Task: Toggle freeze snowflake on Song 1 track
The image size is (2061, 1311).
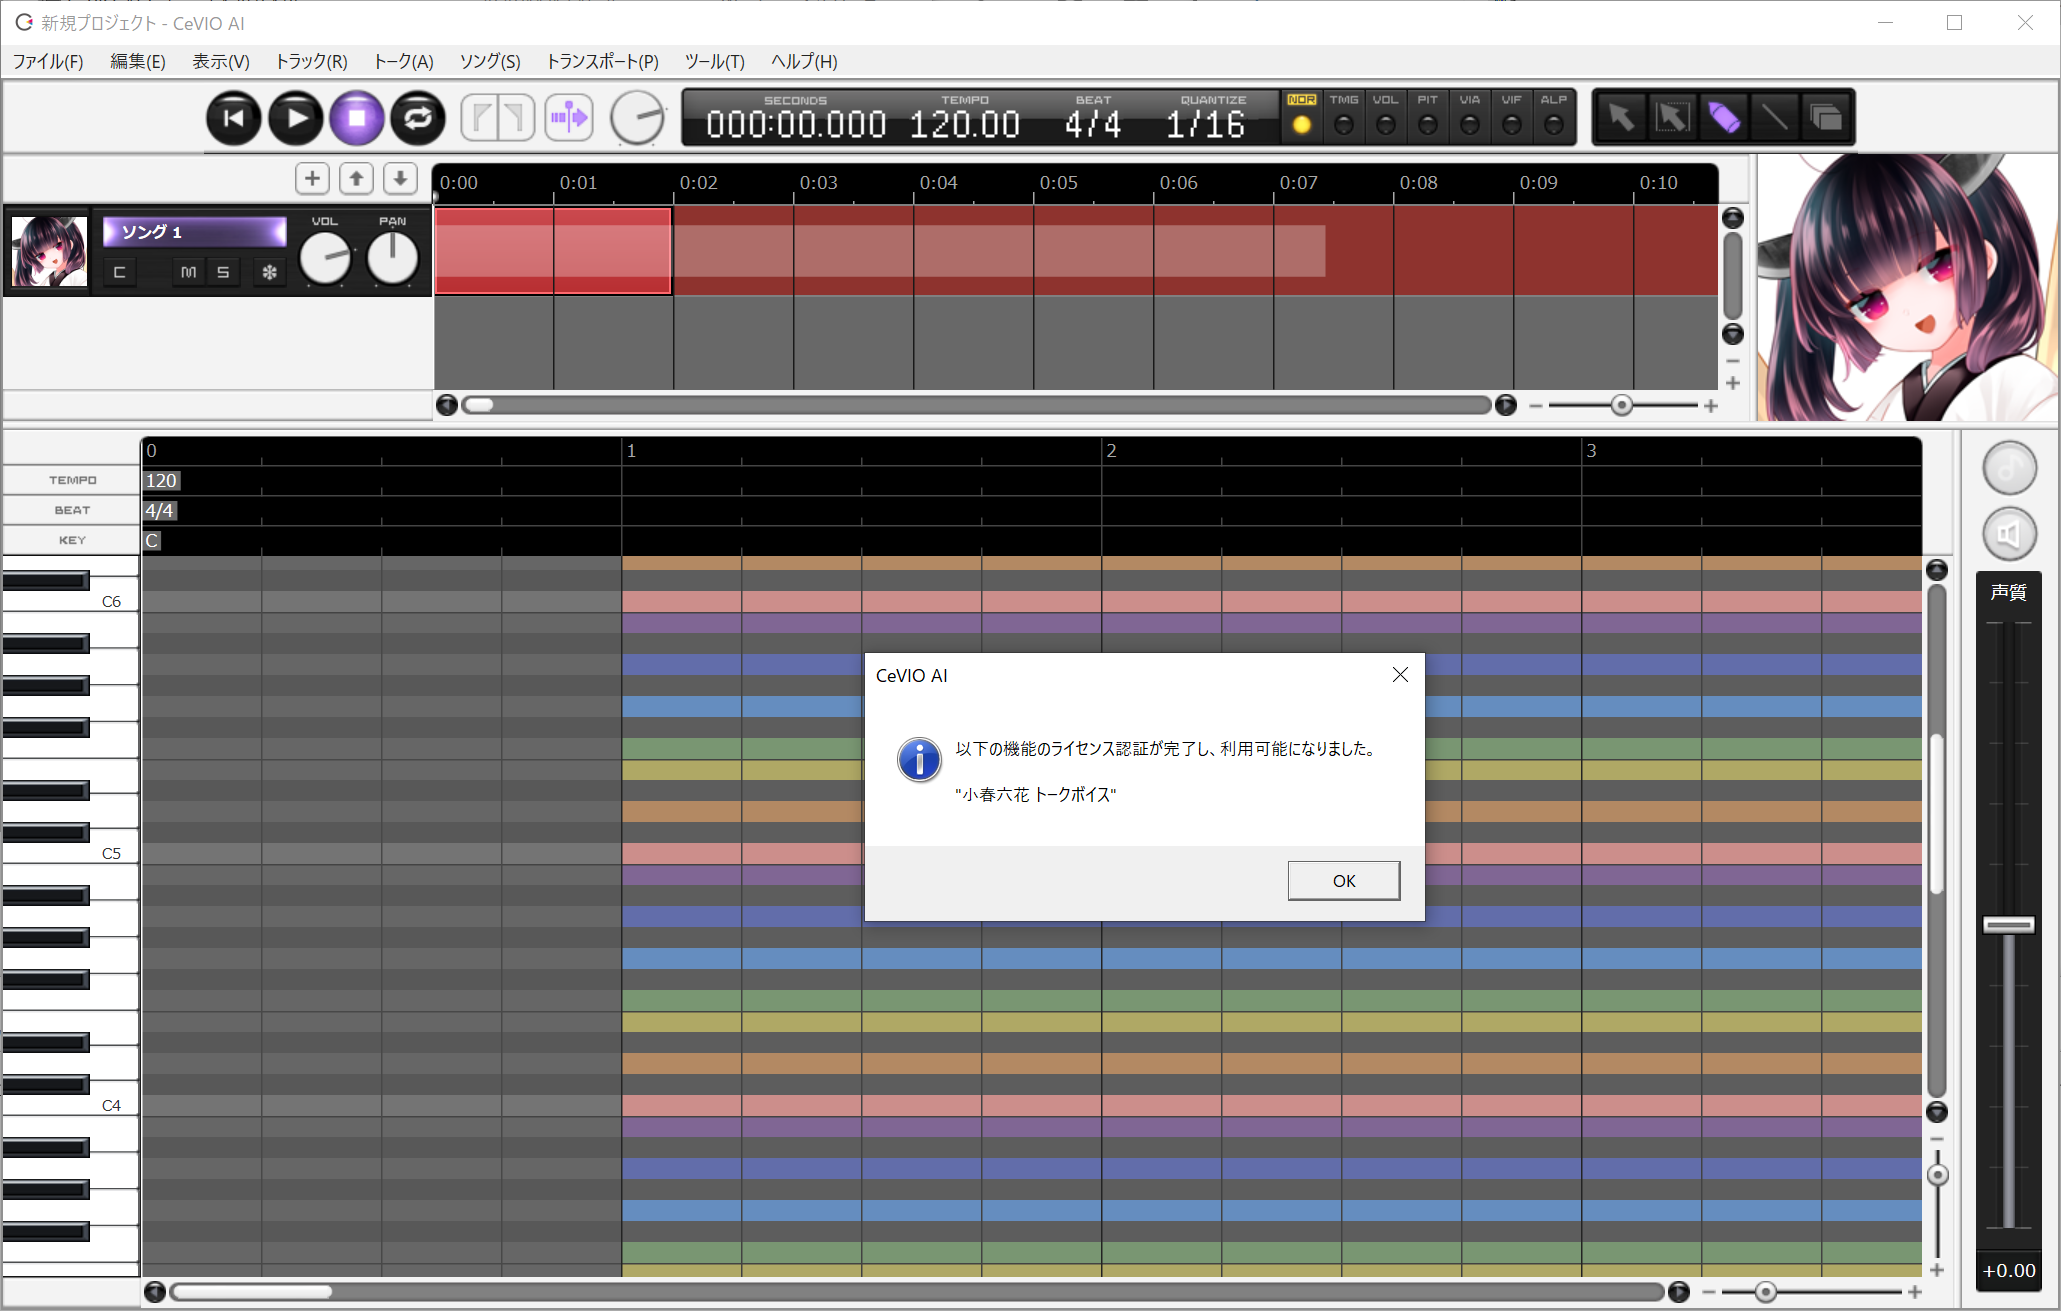Action: click(x=269, y=272)
